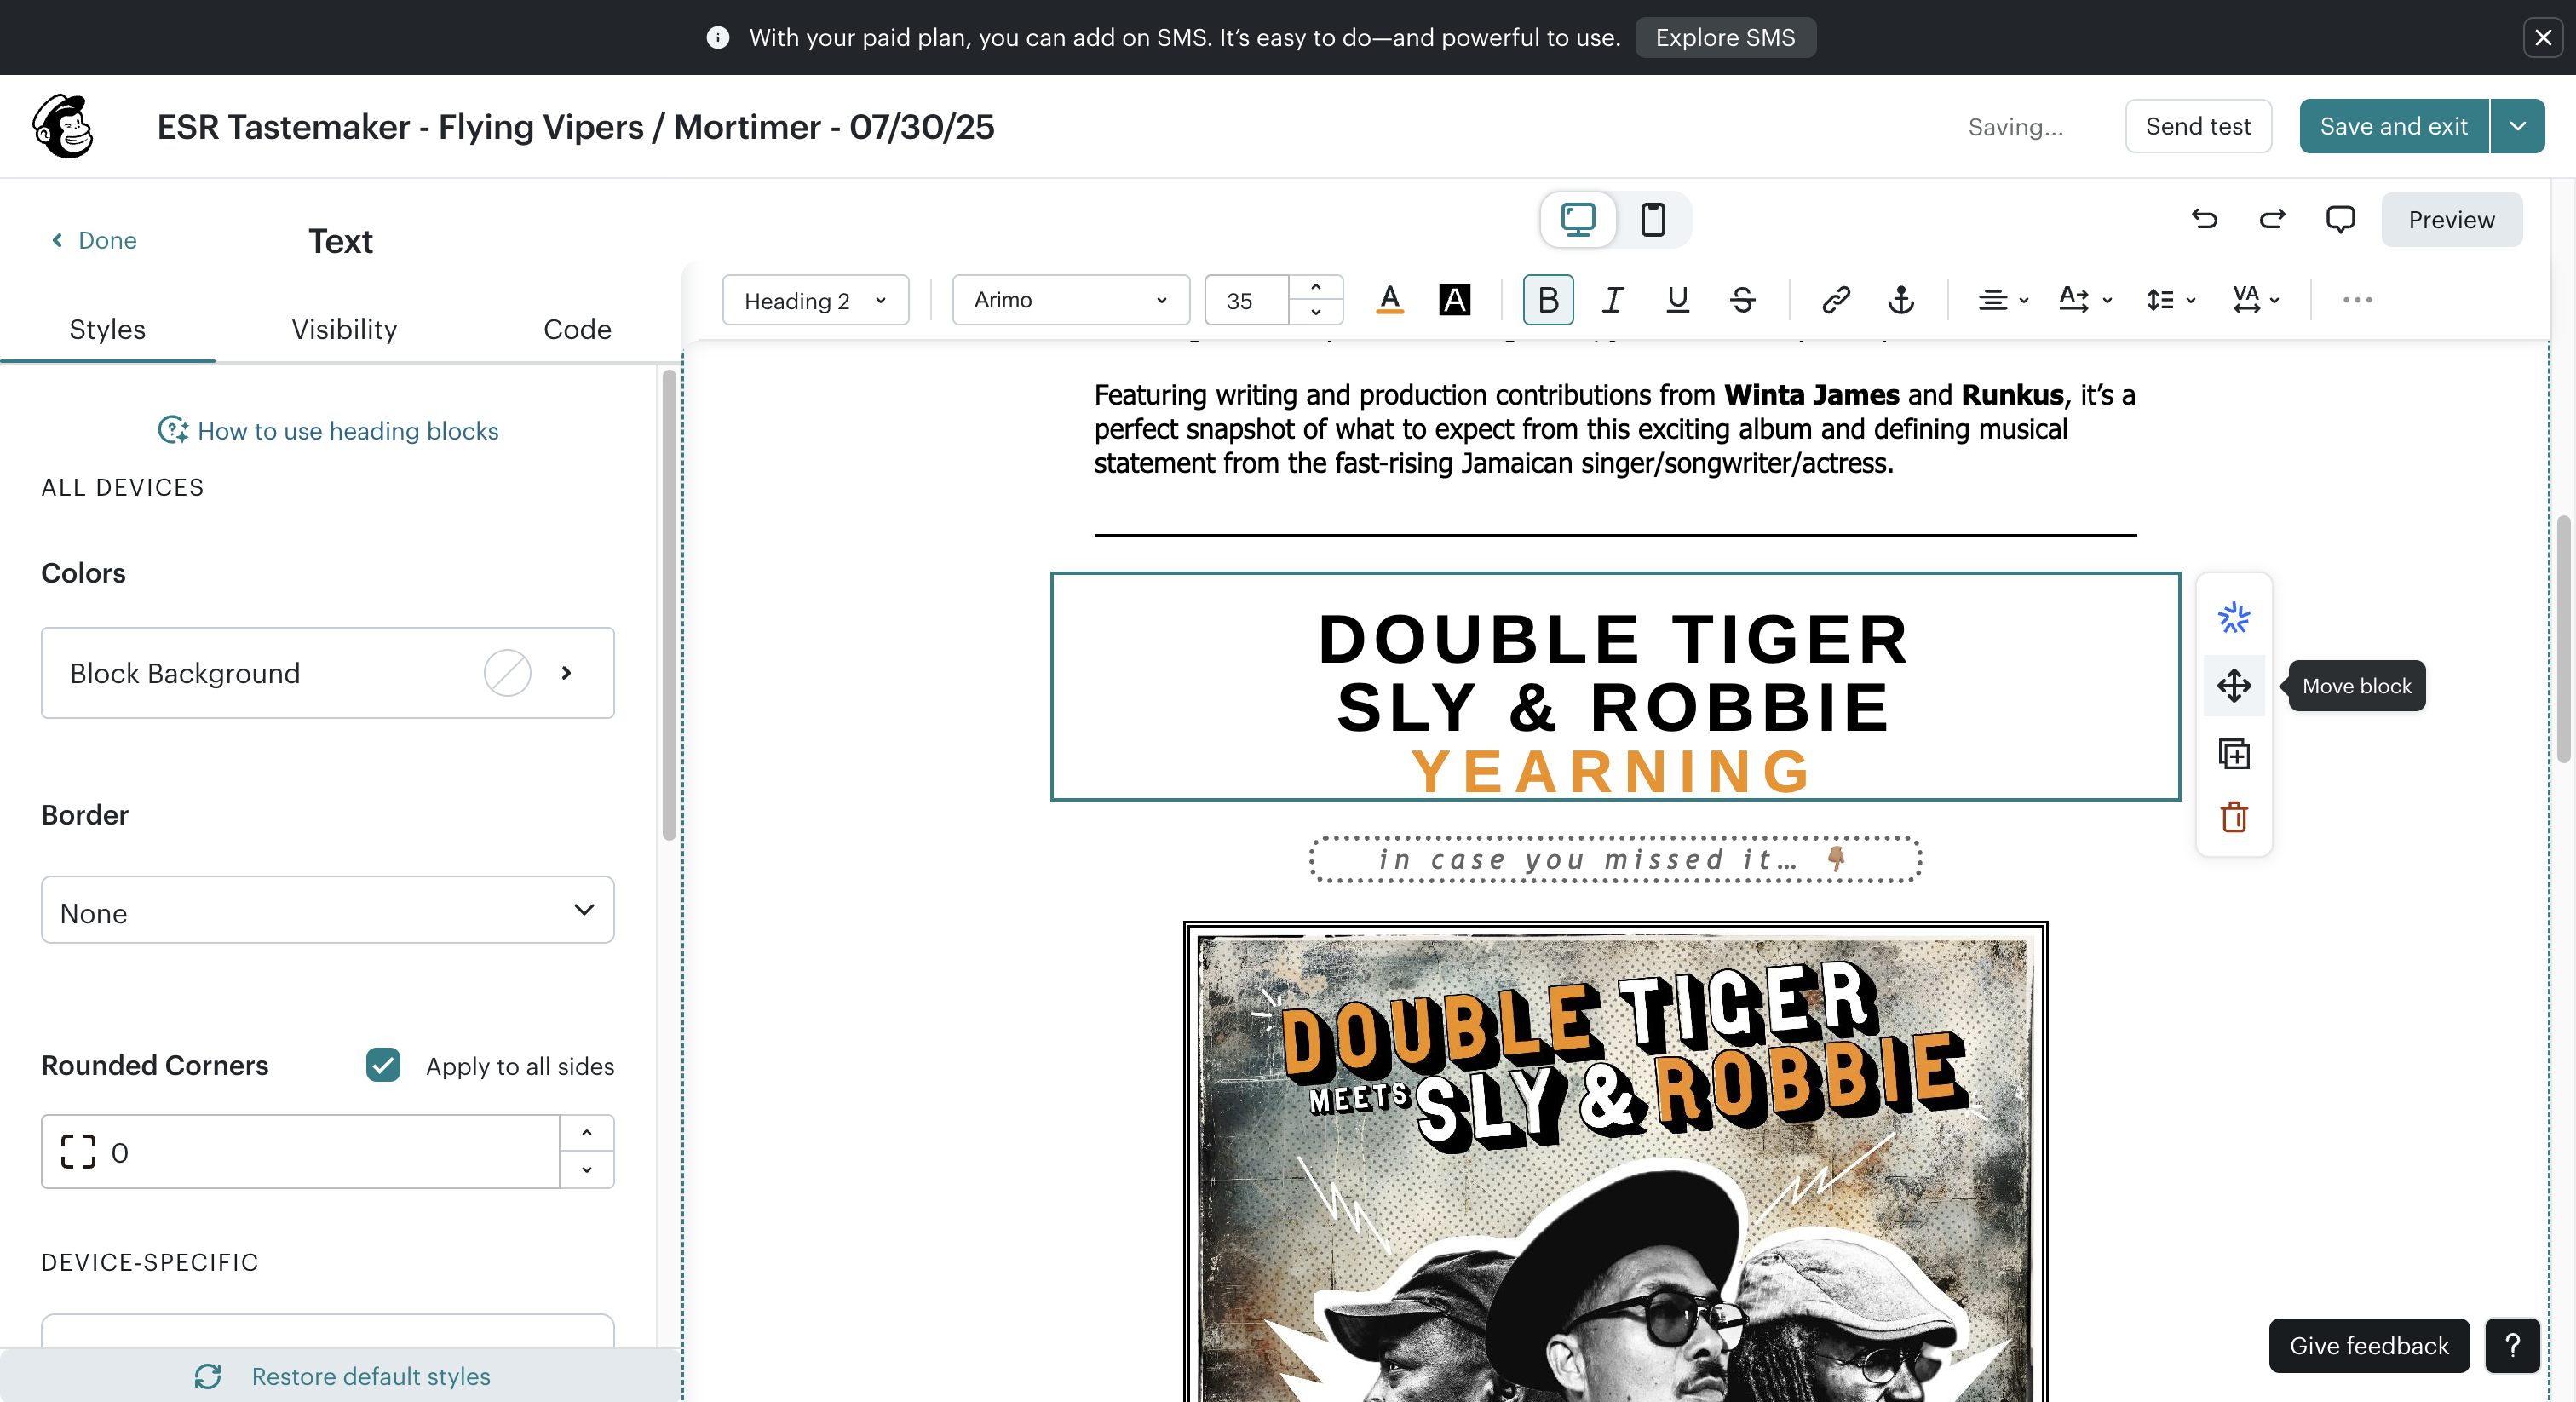Open the Border dropdown
This screenshot has width=2576, height=1402.
click(327, 910)
